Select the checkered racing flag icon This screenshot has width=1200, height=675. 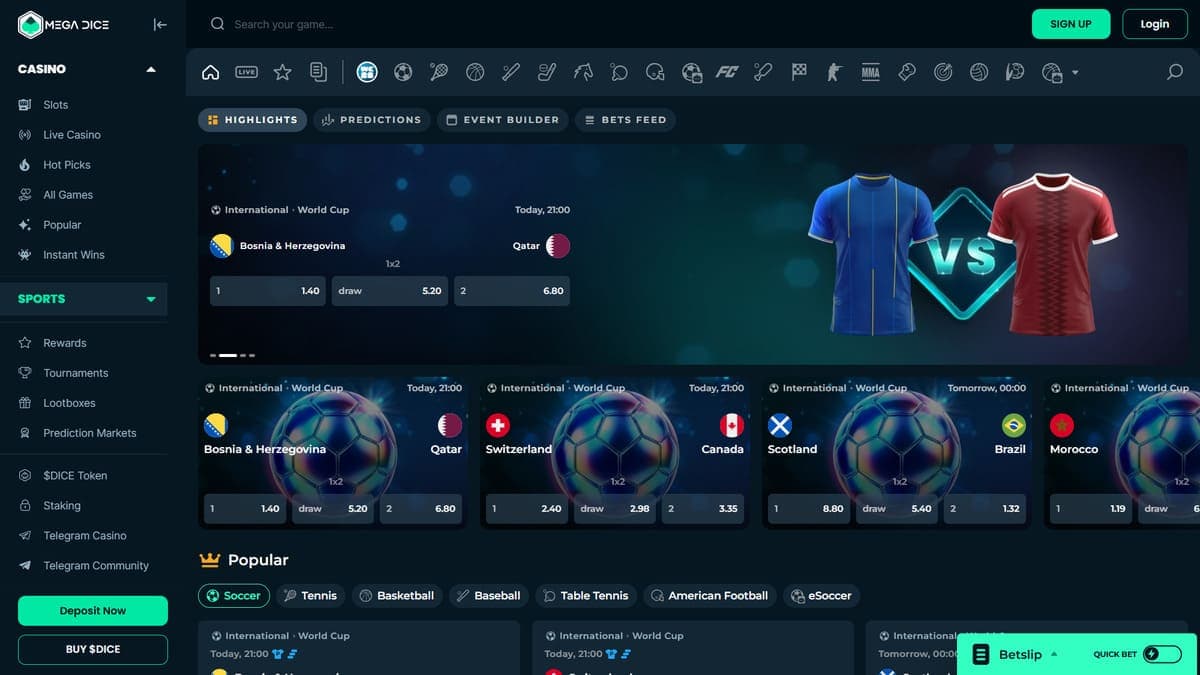[799, 72]
